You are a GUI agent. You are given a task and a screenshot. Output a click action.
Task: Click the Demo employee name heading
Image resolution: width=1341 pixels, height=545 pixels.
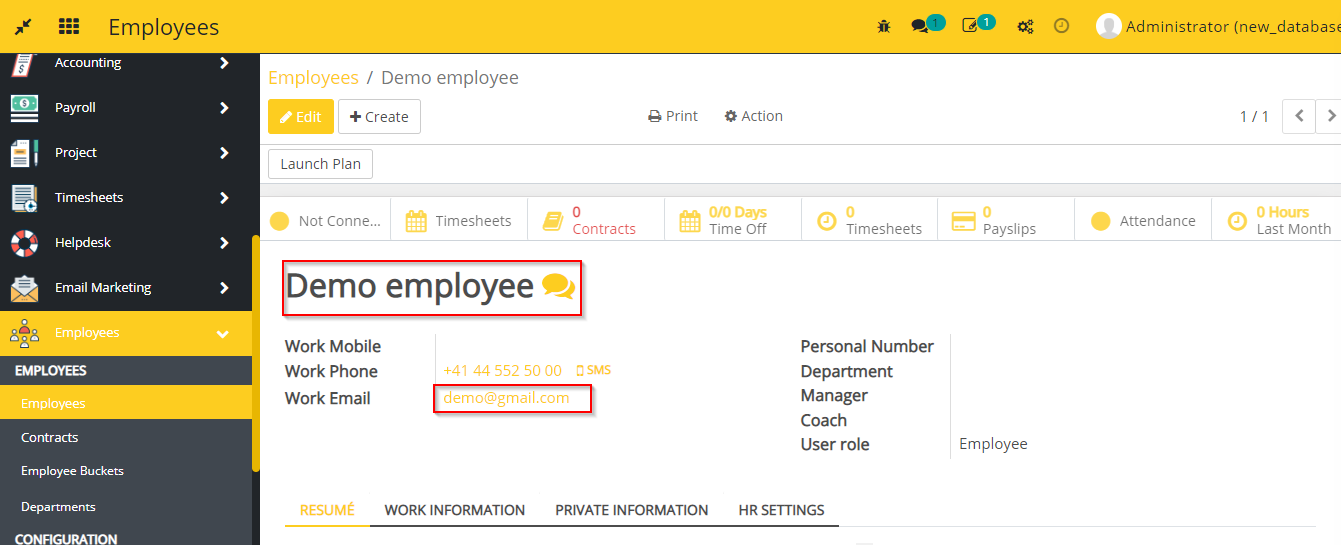[x=410, y=287]
